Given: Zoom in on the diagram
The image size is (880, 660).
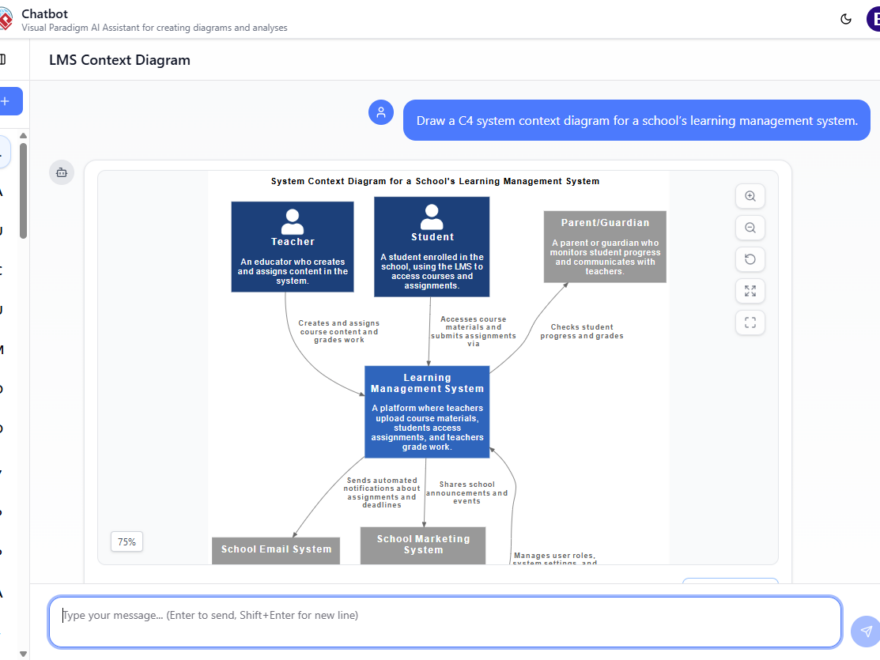Looking at the screenshot, I should 750,196.
